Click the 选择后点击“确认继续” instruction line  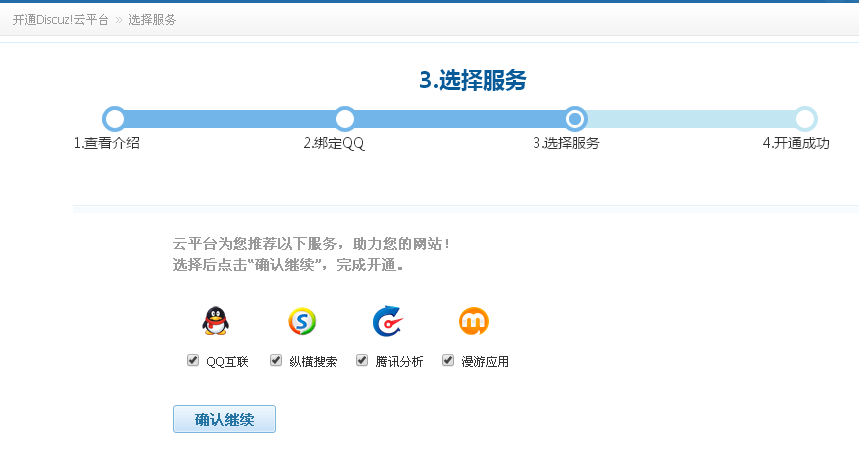pyautogui.click(x=288, y=265)
